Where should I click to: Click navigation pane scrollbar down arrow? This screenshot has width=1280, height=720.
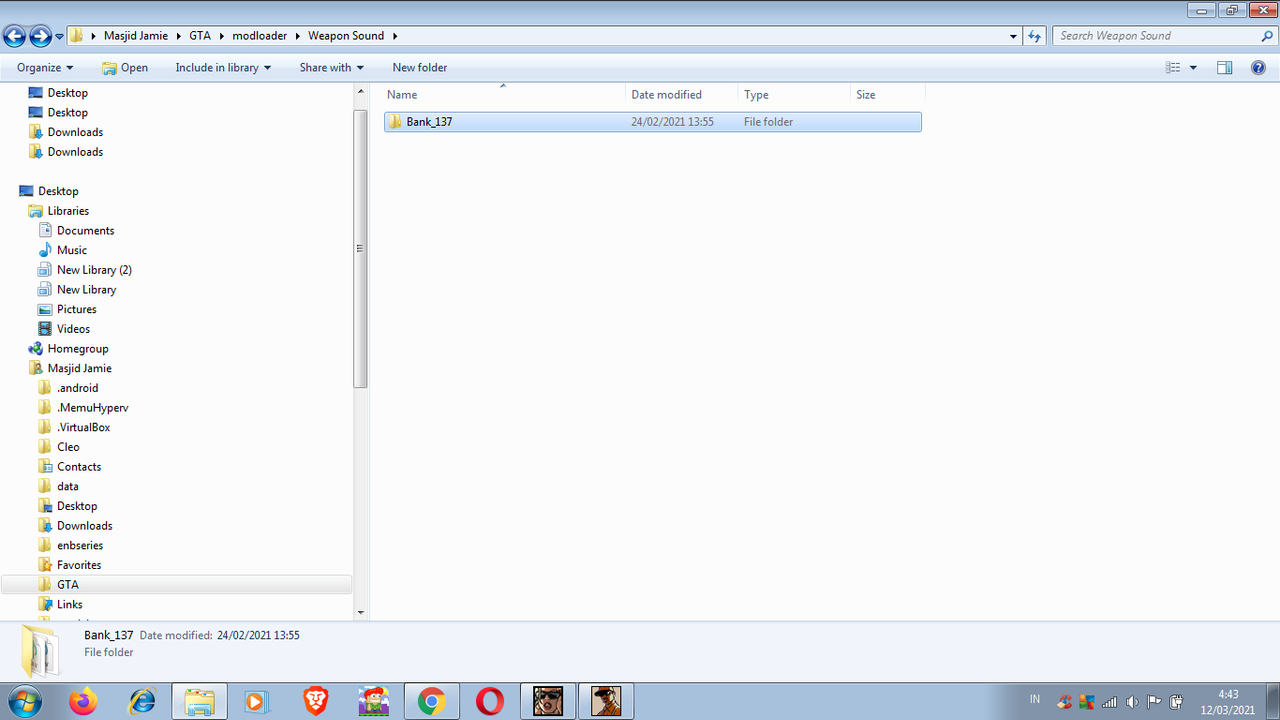(x=361, y=613)
